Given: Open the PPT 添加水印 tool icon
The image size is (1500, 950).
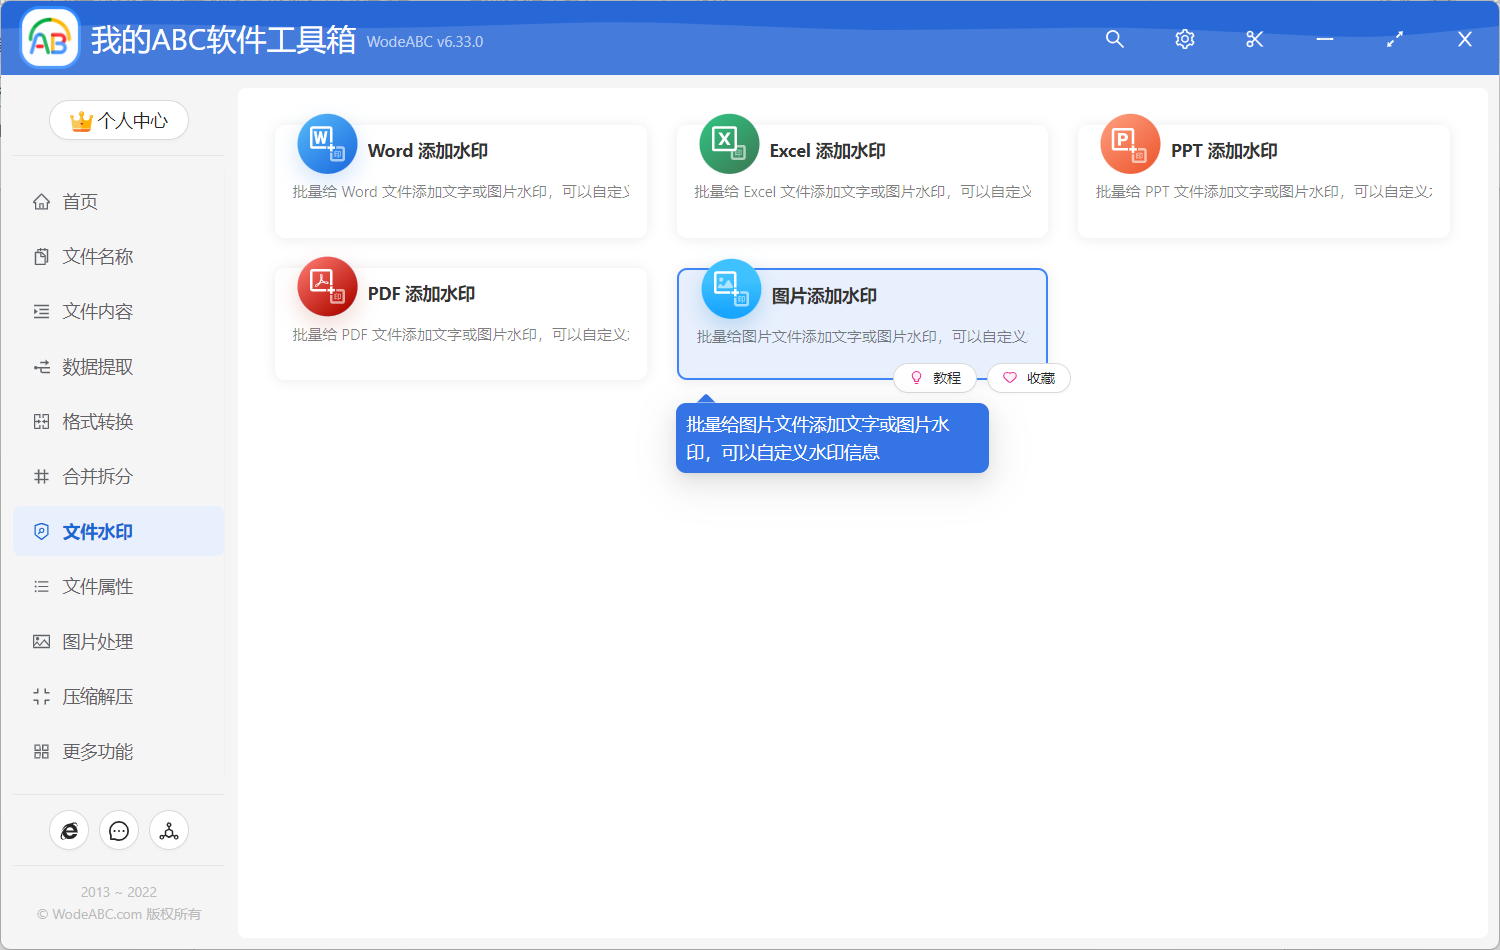Looking at the screenshot, I should pos(1130,144).
